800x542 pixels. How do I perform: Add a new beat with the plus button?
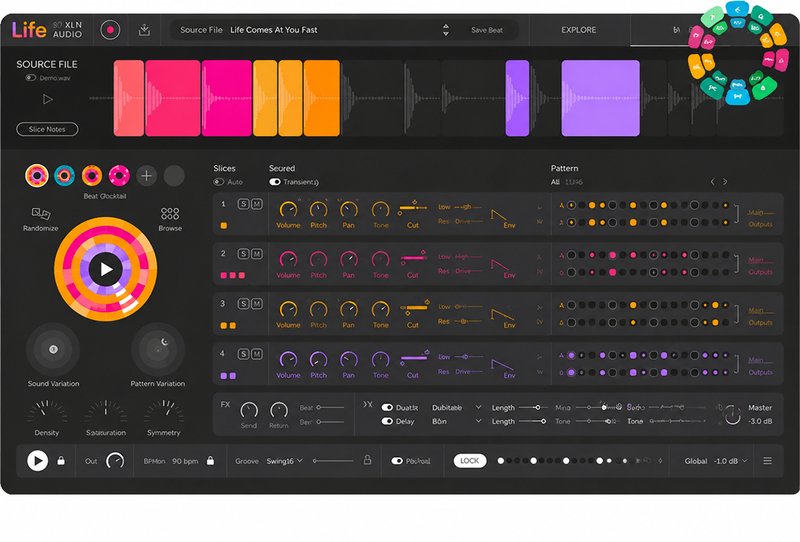click(146, 176)
